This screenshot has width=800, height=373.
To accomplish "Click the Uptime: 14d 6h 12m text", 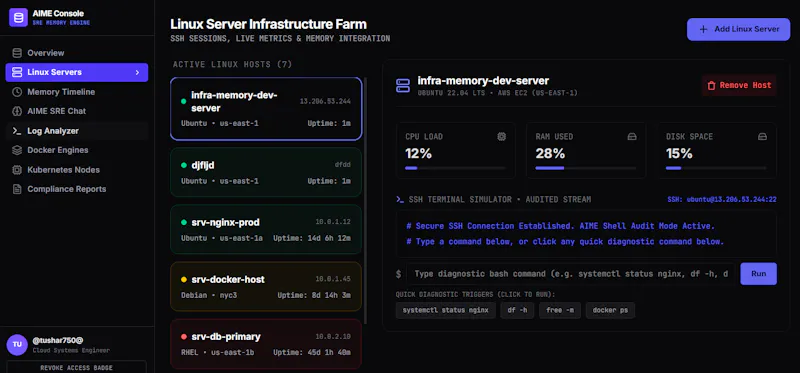I will tap(312, 238).
